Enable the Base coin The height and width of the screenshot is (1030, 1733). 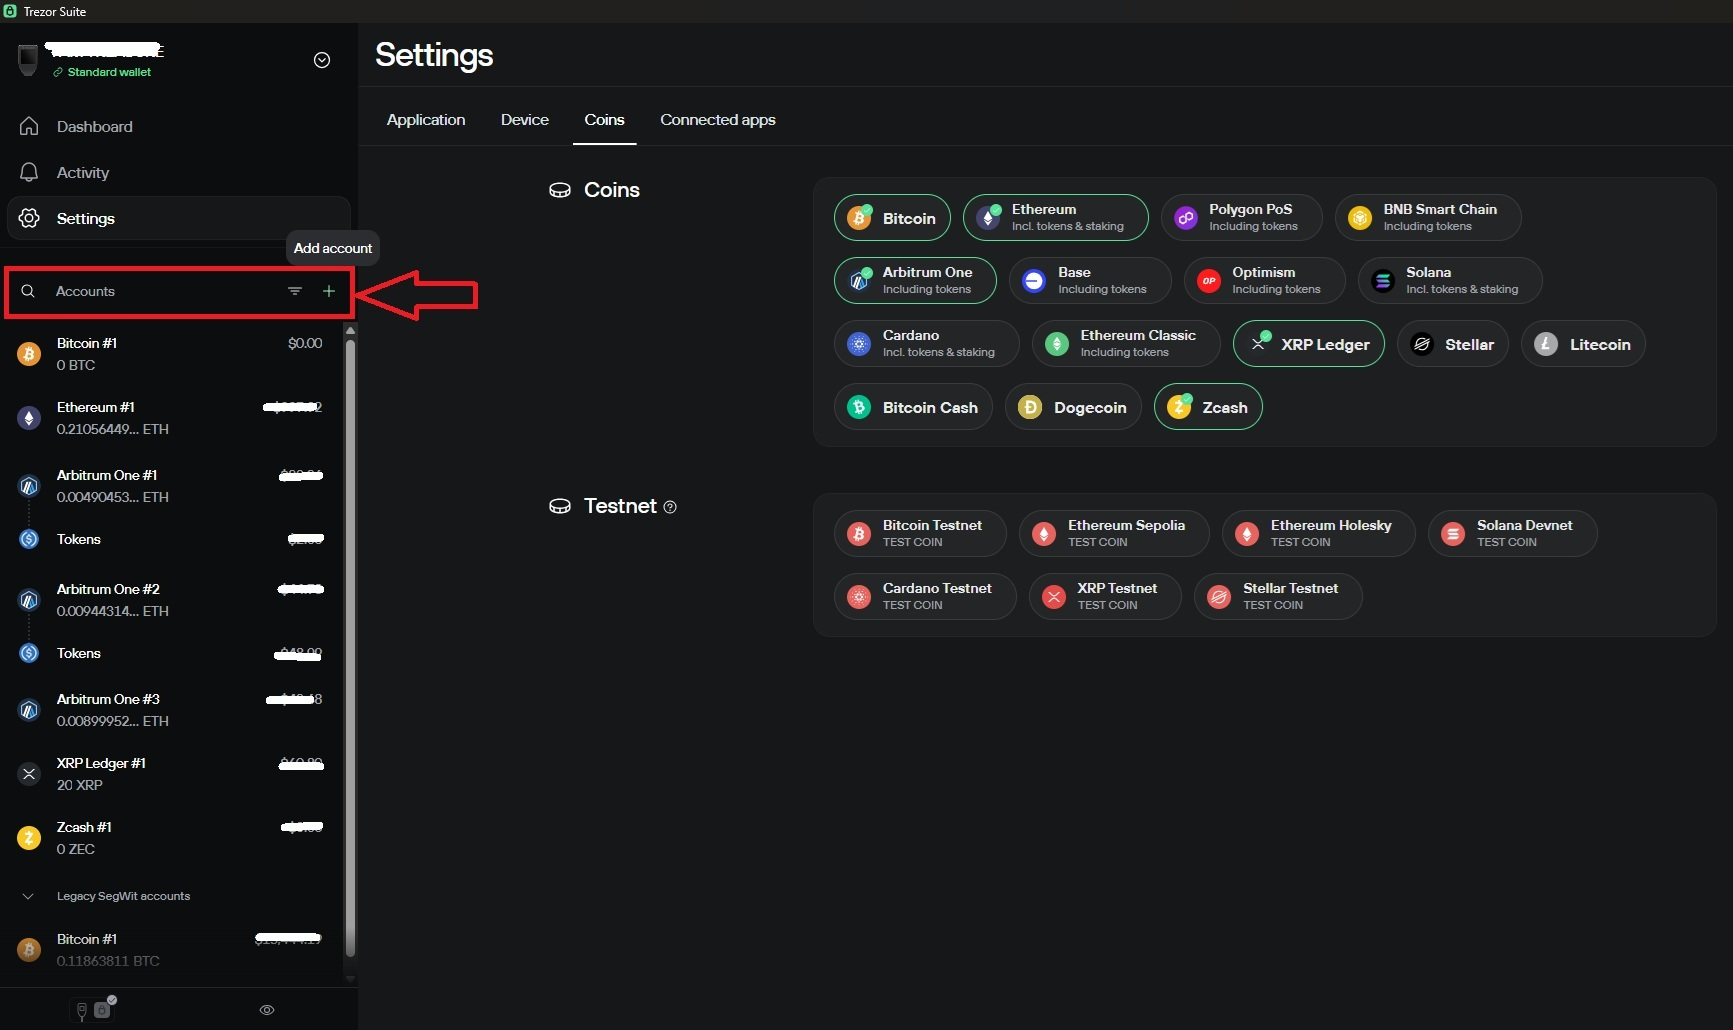point(1090,281)
